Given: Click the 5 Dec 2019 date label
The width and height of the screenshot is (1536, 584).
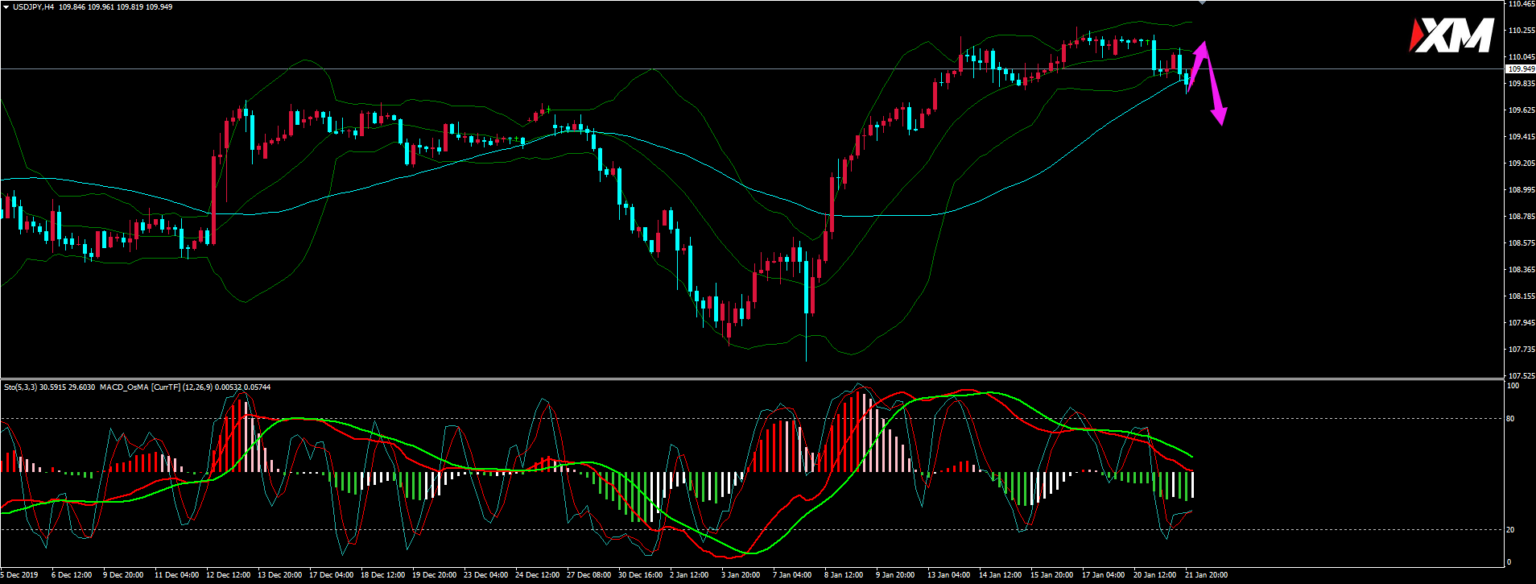Looking at the screenshot, I should pyautogui.click(x=19, y=576).
